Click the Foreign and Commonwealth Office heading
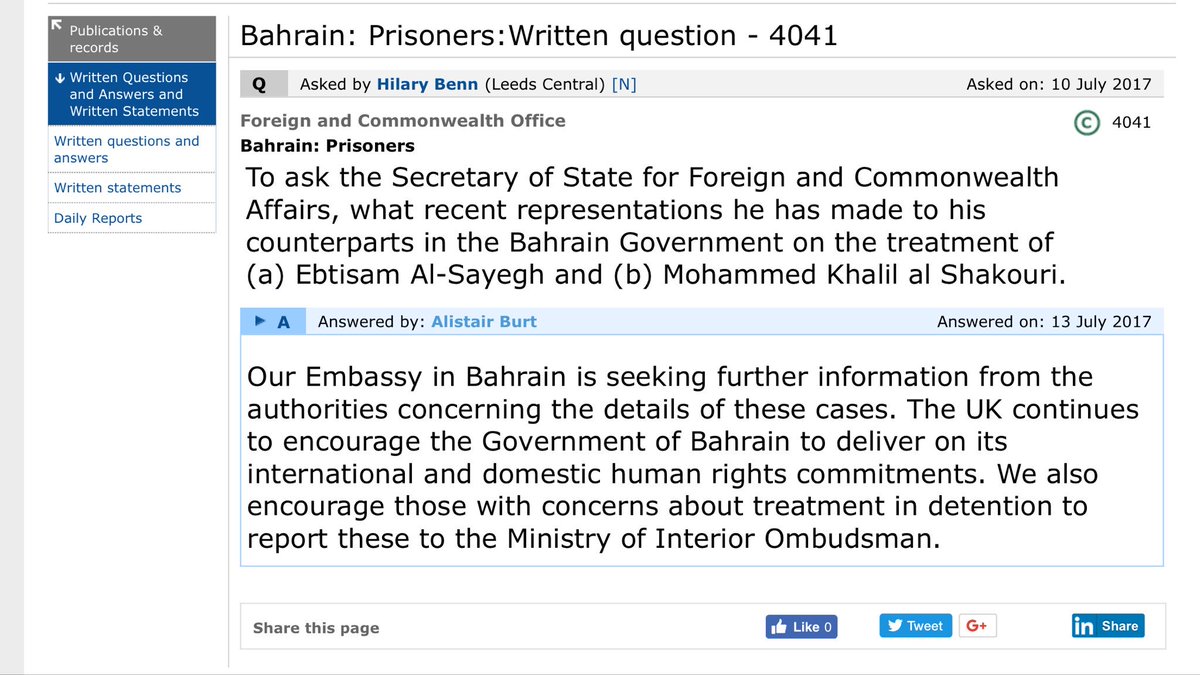The width and height of the screenshot is (1200, 675). [x=403, y=121]
